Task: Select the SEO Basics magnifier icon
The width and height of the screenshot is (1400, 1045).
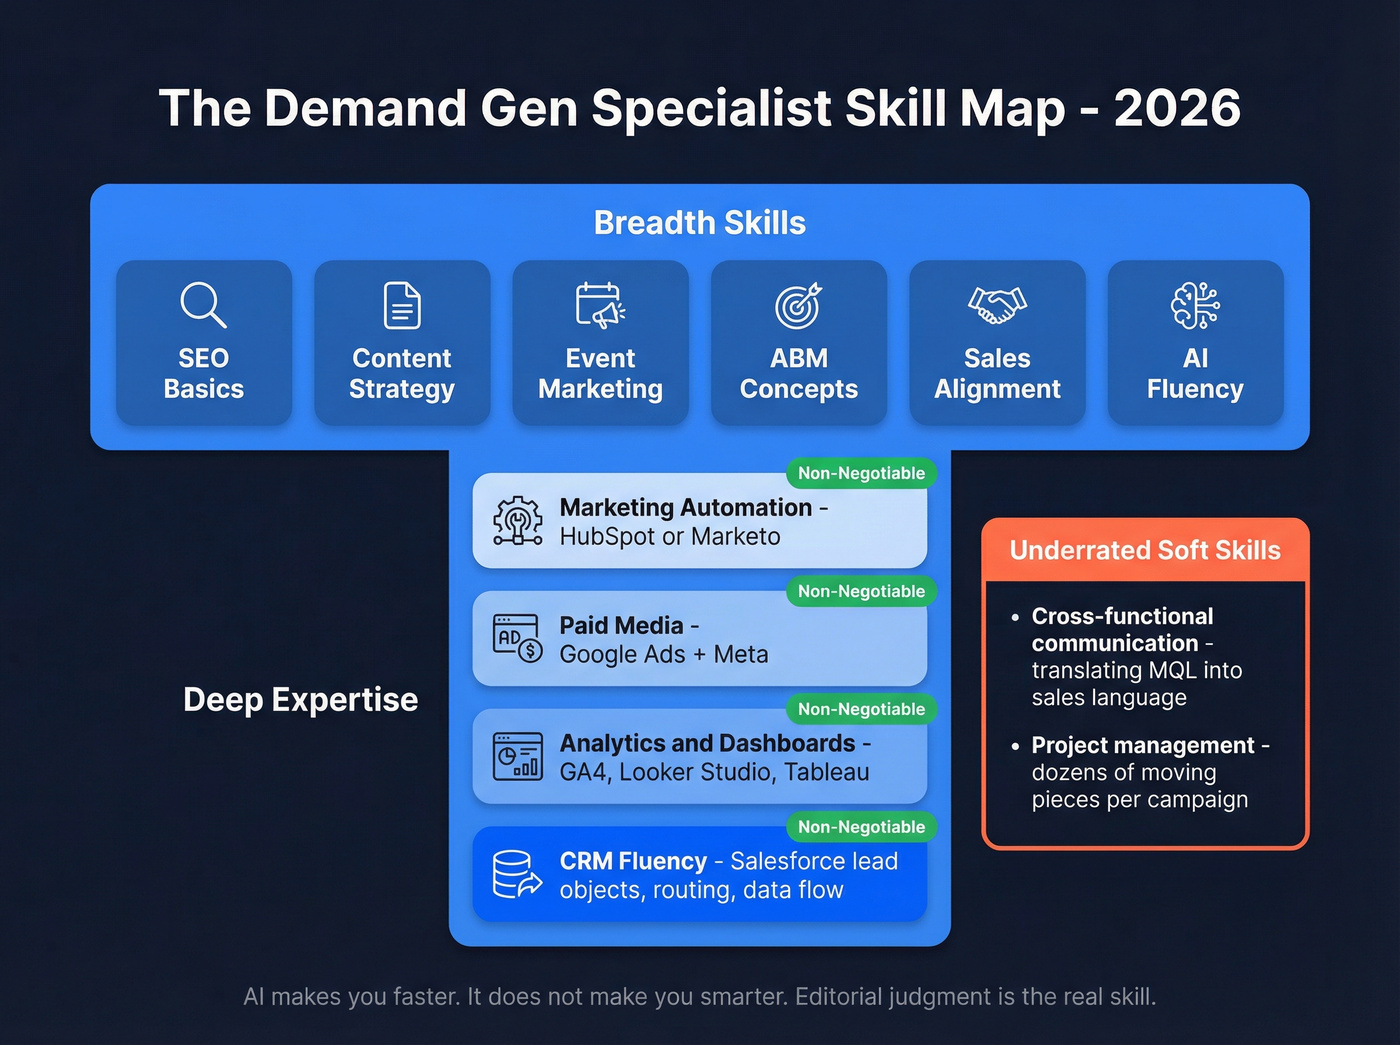Action: point(203,304)
